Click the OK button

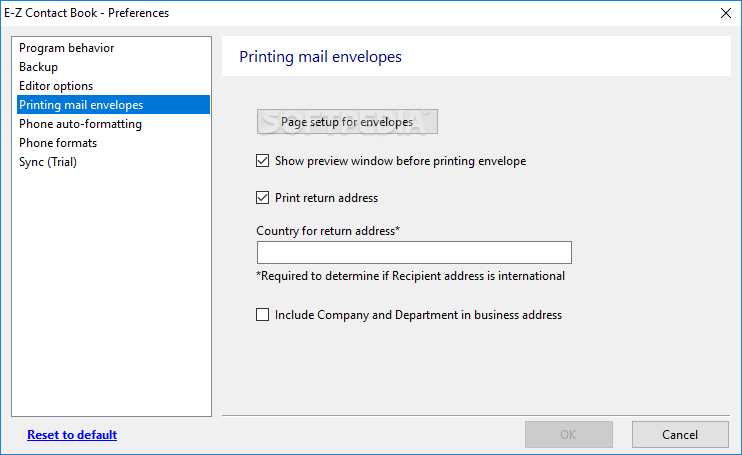pyautogui.click(x=569, y=434)
